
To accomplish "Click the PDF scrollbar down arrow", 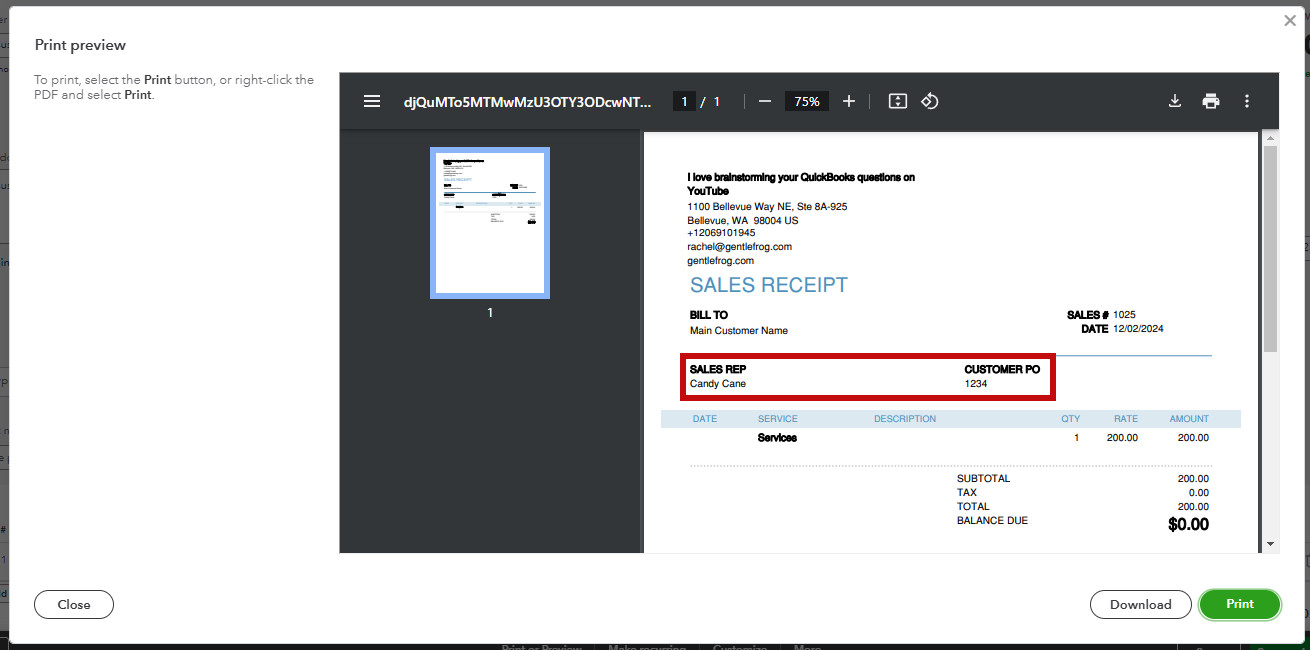I will coord(1271,544).
